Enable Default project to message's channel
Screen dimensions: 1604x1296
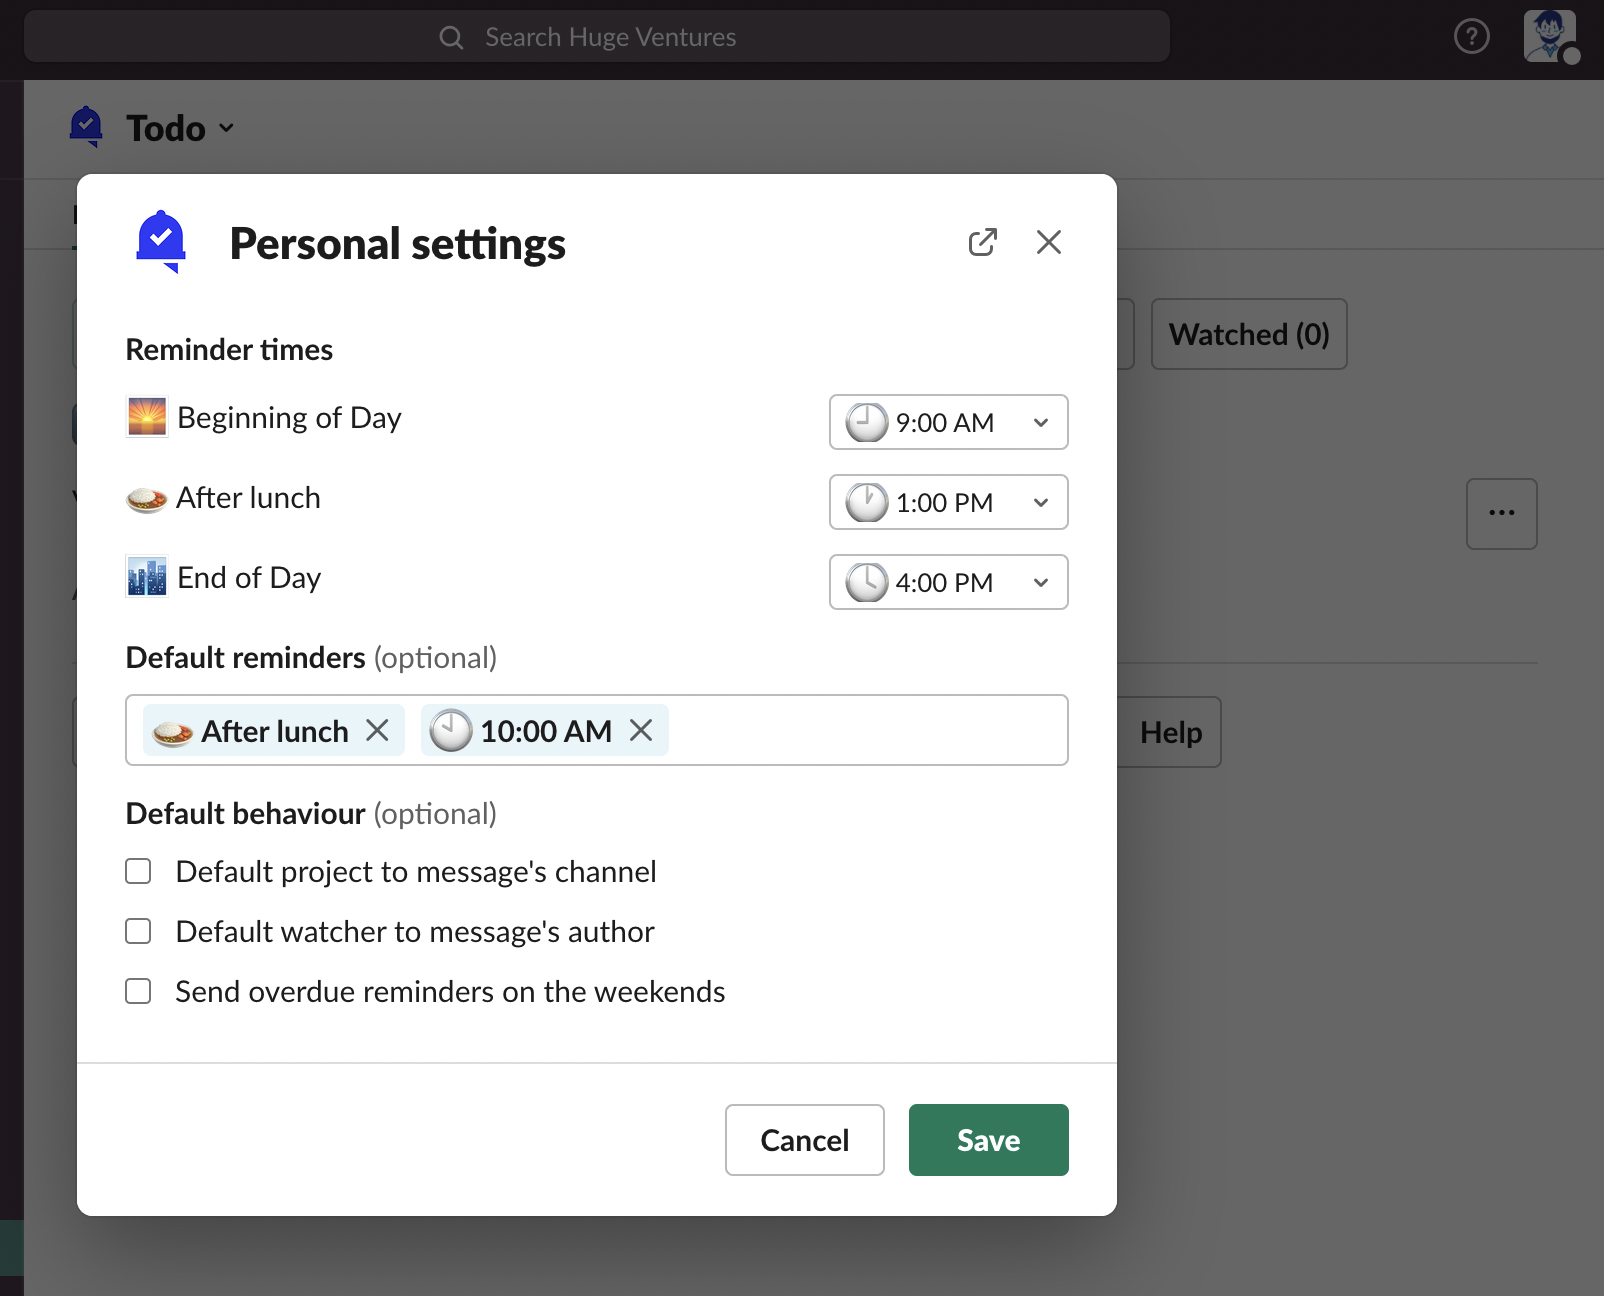[x=138, y=872]
